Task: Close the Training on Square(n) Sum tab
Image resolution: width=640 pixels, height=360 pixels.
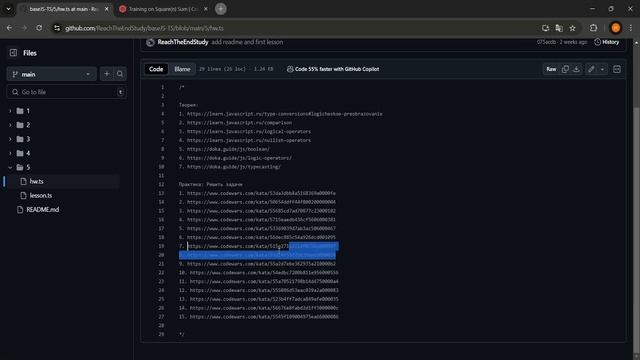Action: [x=206, y=9]
